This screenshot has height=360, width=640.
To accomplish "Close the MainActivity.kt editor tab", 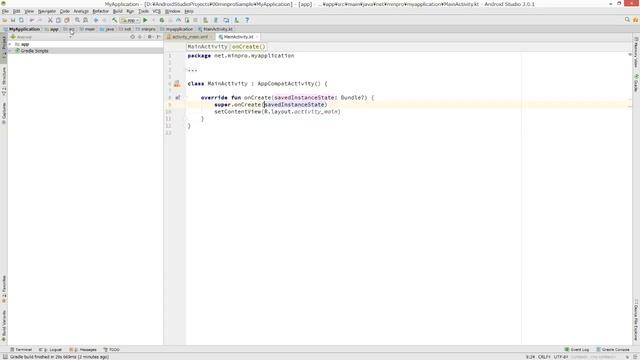I will click(x=257, y=37).
